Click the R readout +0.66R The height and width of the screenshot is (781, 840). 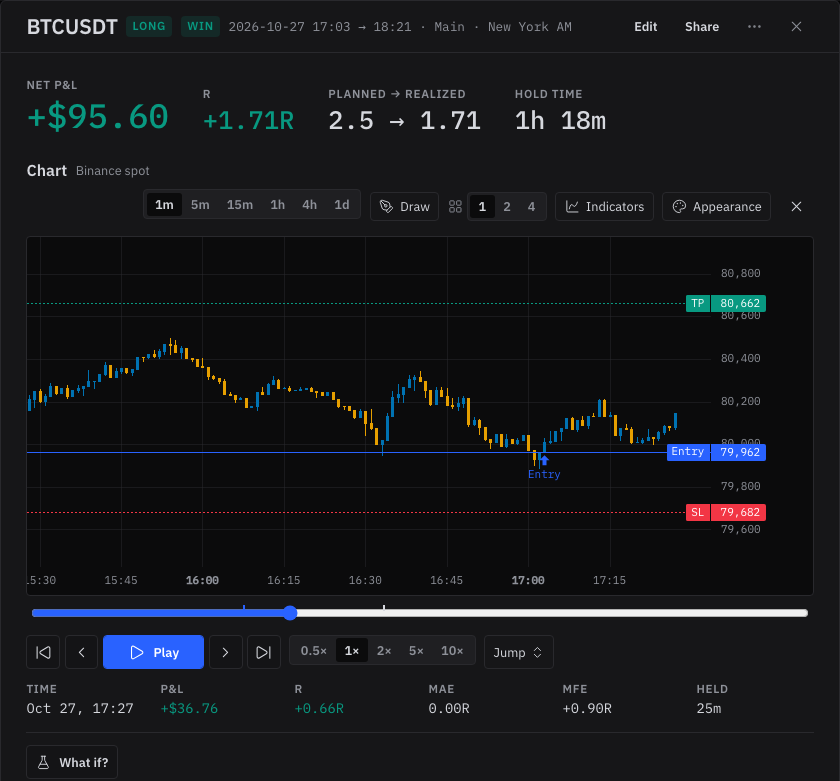click(x=319, y=708)
